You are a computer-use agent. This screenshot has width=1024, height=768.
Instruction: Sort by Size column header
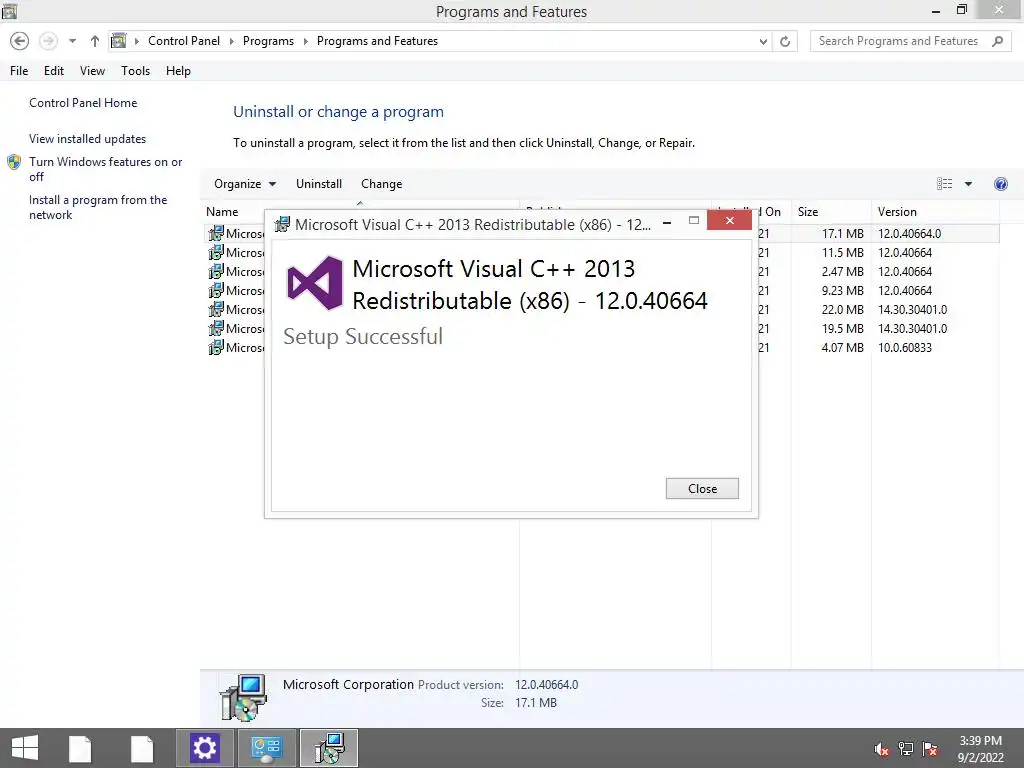[808, 212]
